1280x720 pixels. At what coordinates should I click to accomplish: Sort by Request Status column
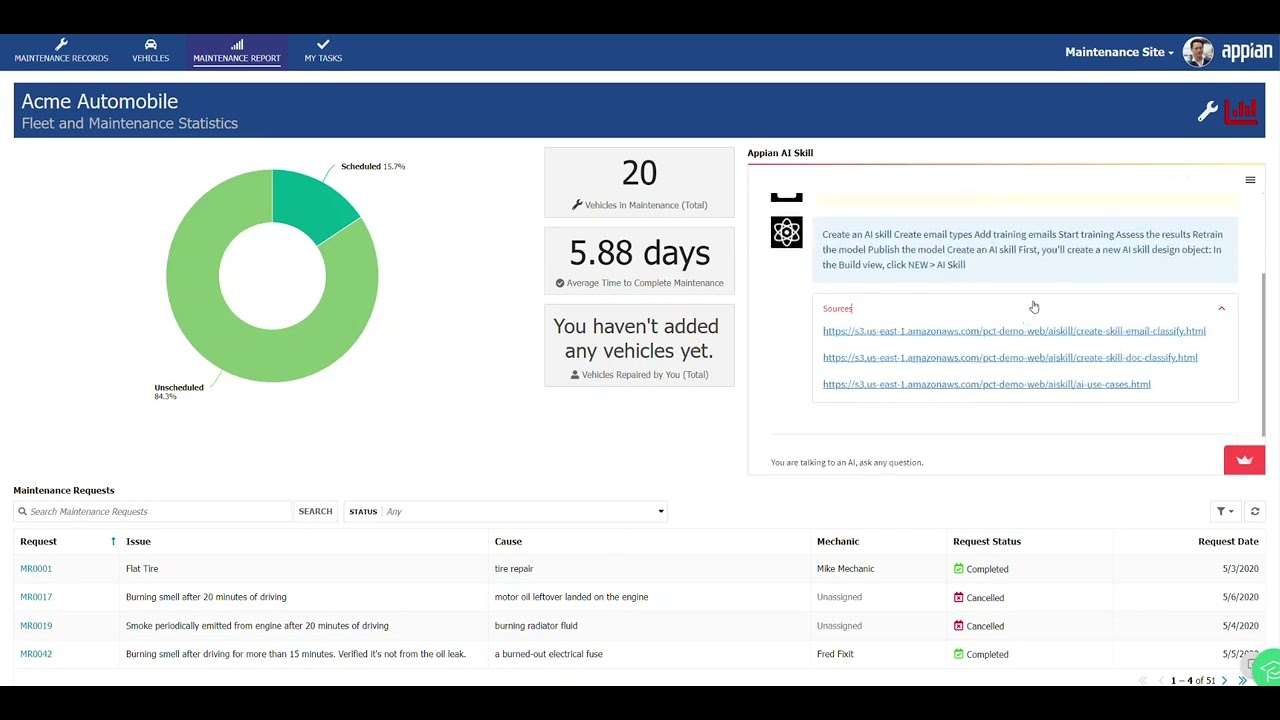[x=987, y=542]
